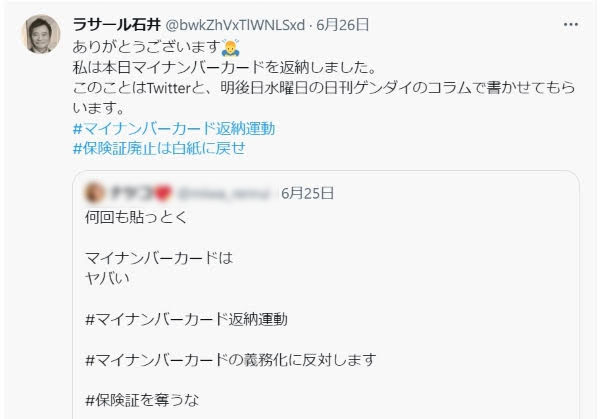This screenshot has width=600, height=419.
Task: Open hashtag #保険証廃止は白紙に戻せ
Action: [159, 148]
